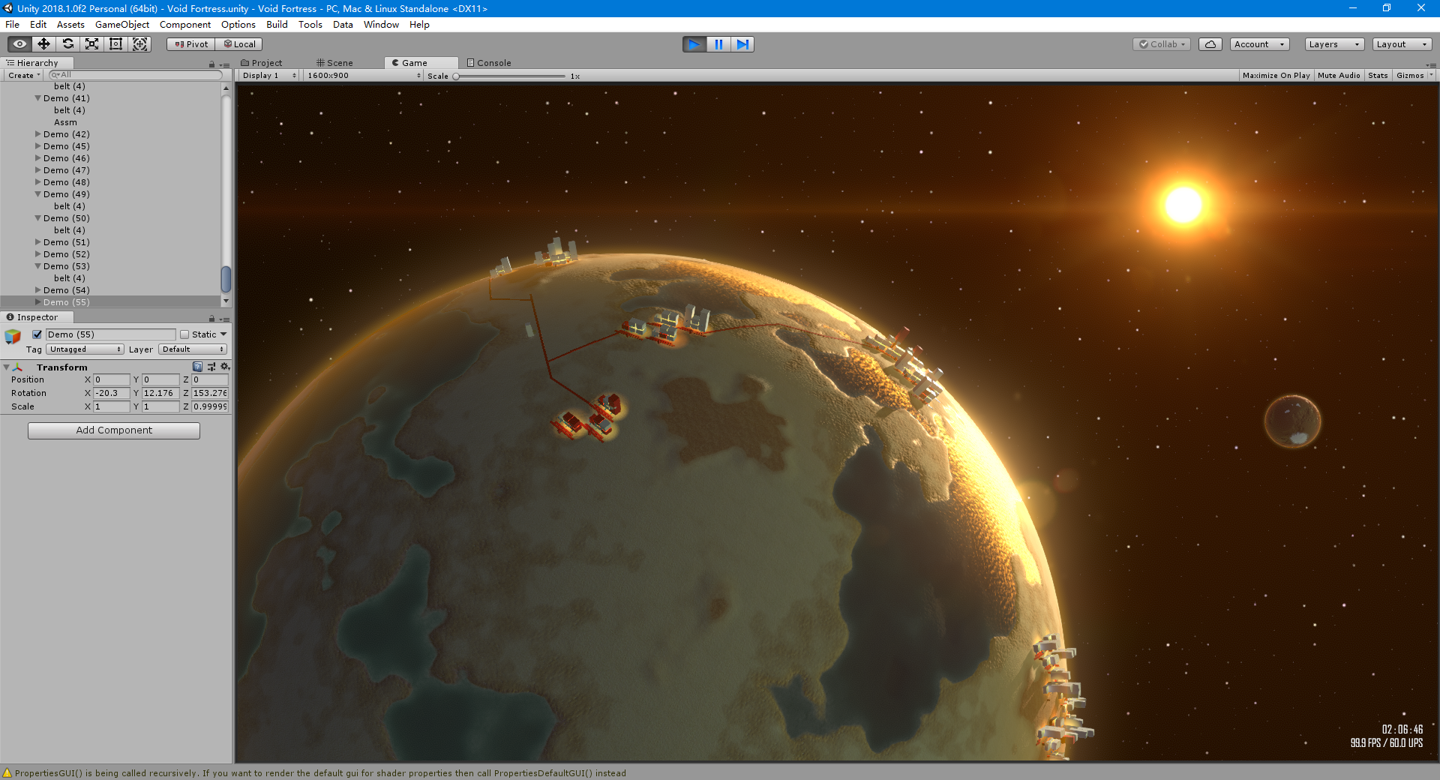Open the 1600x900 resolution dropdown
The image size is (1440, 780).
[363, 76]
